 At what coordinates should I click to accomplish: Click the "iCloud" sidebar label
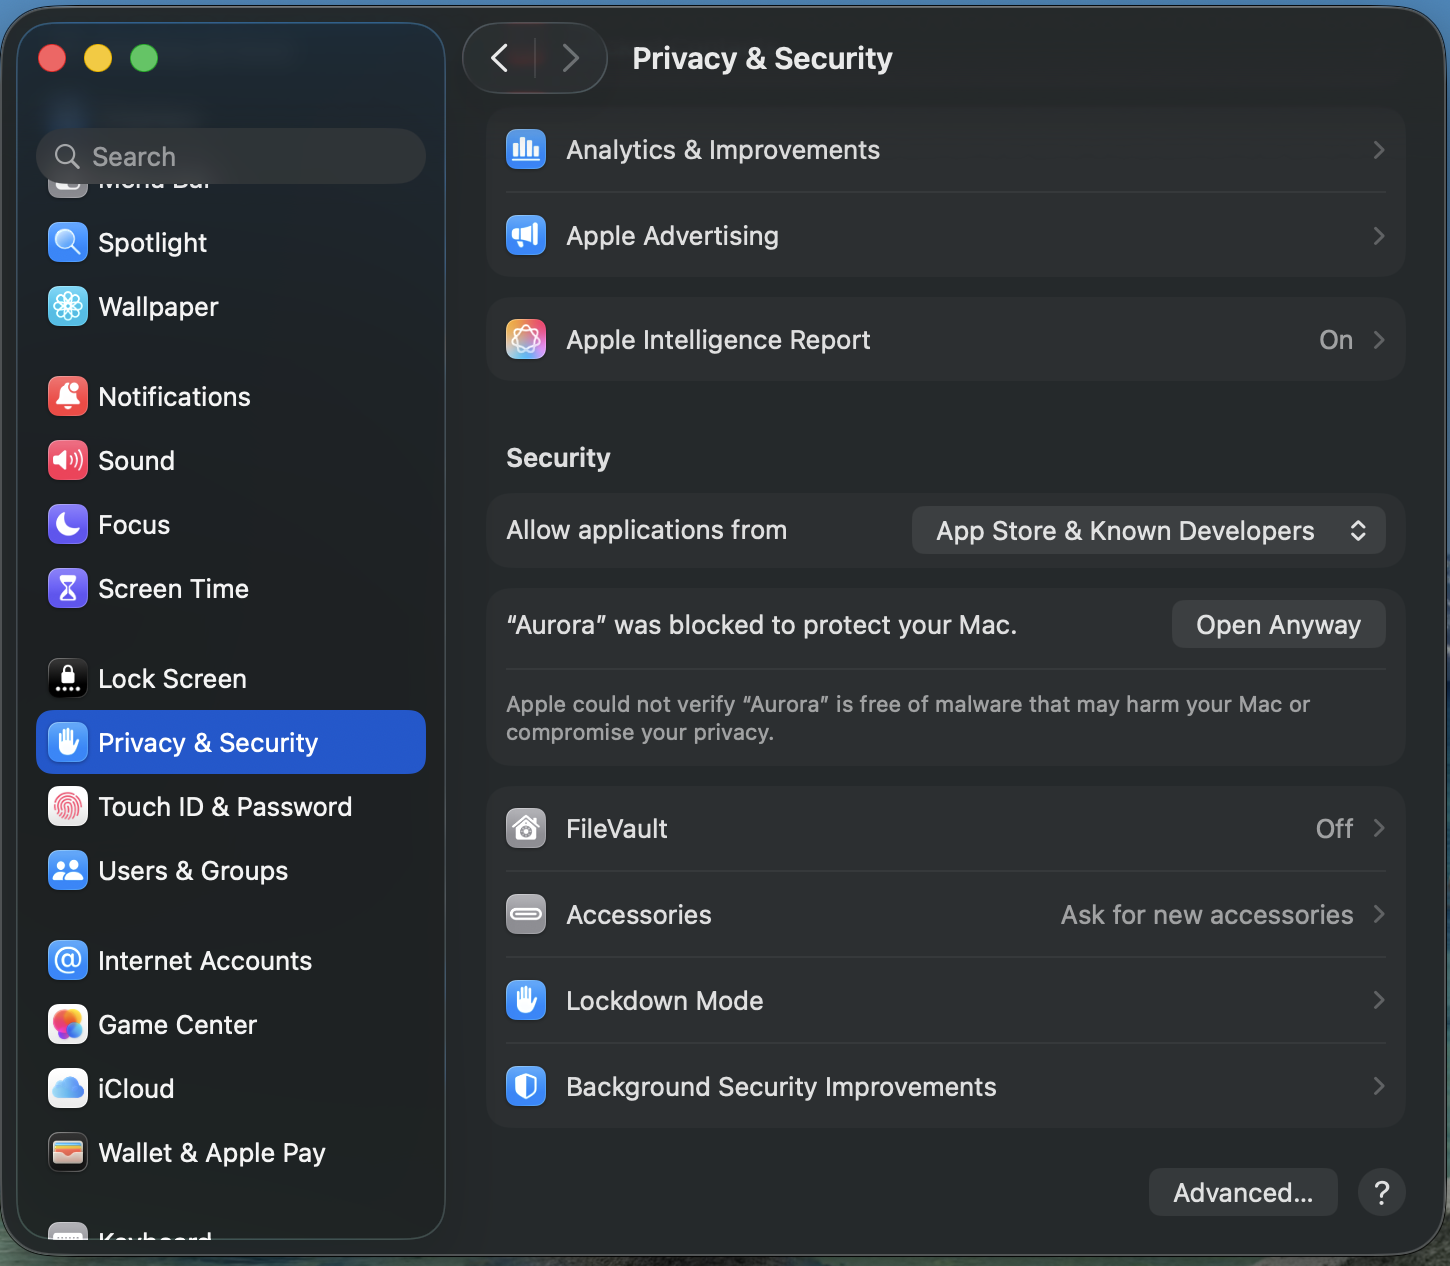136,1089
